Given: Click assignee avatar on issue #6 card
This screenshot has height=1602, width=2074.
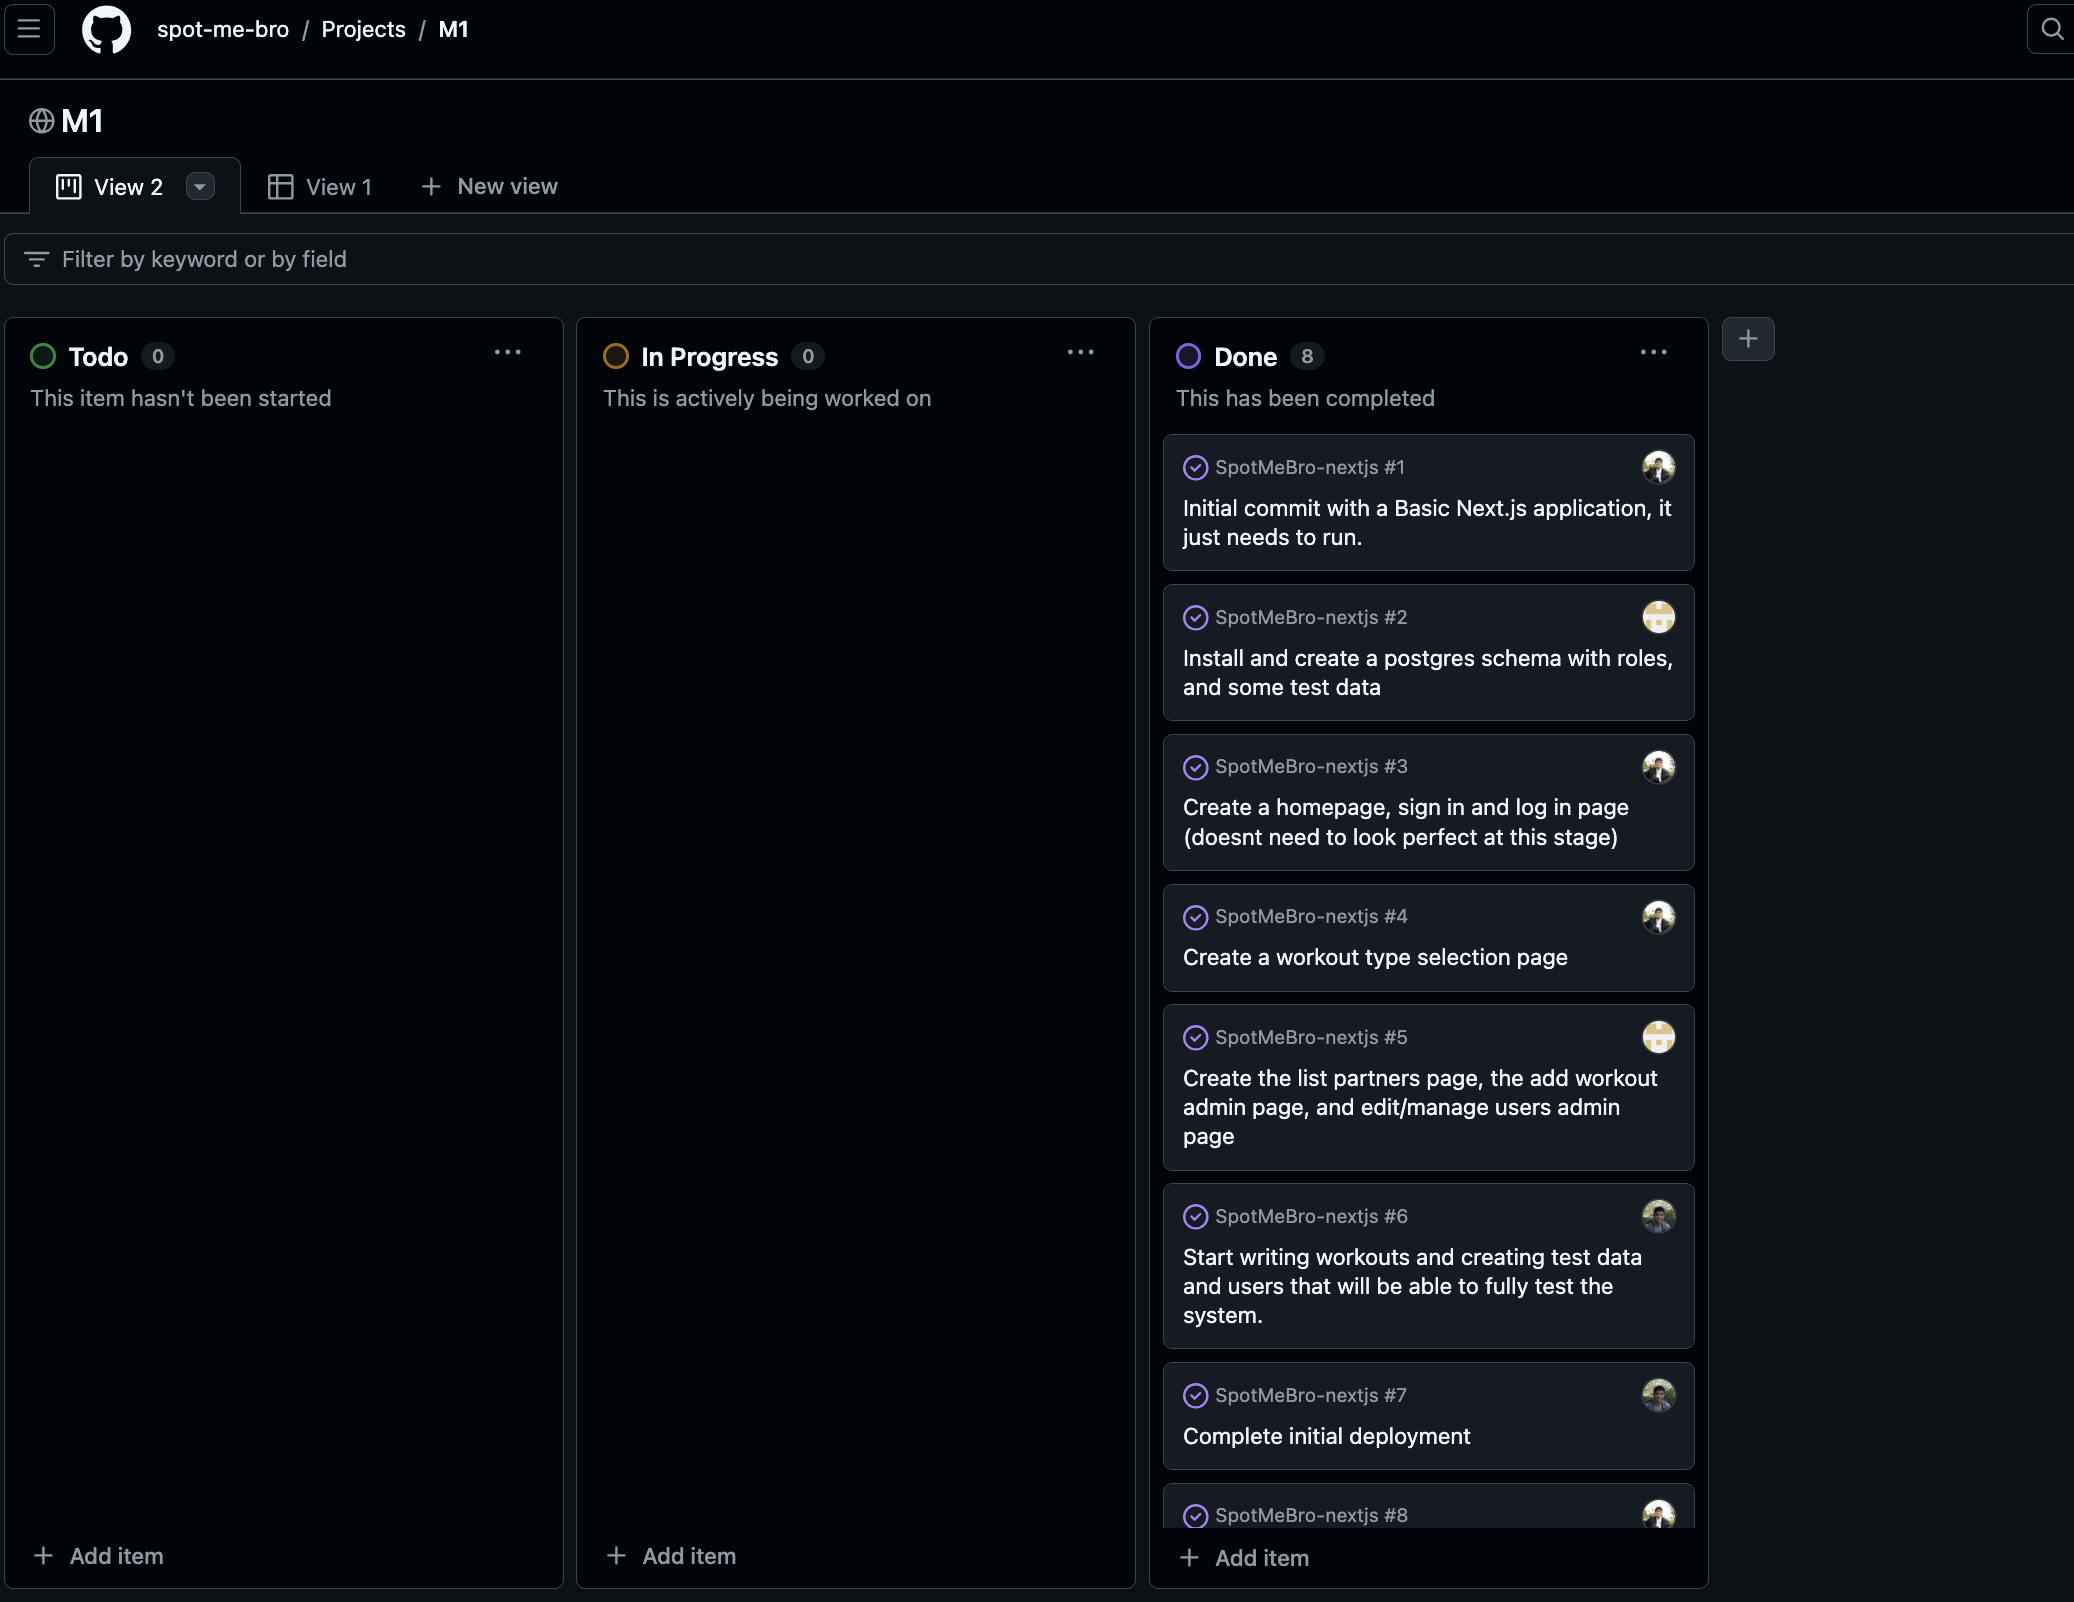Looking at the screenshot, I should [x=1658, y=1216].
